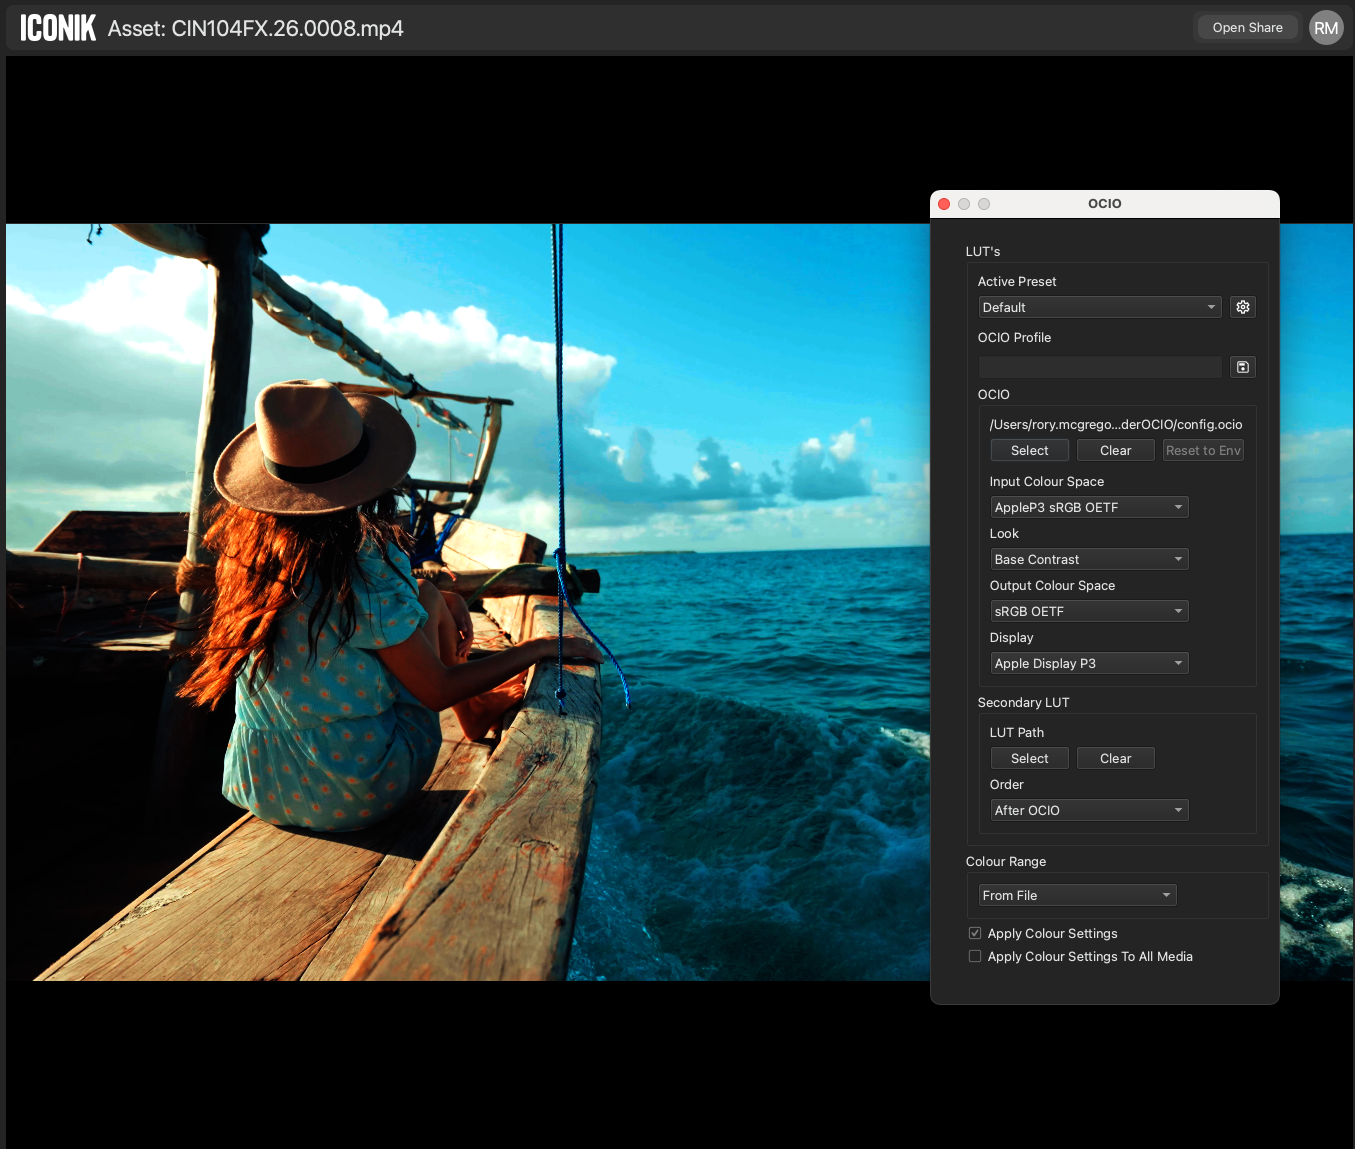The image size is (1355, 1149).
Task: Expand the Colour Range dropdown
Action: 1076,895
